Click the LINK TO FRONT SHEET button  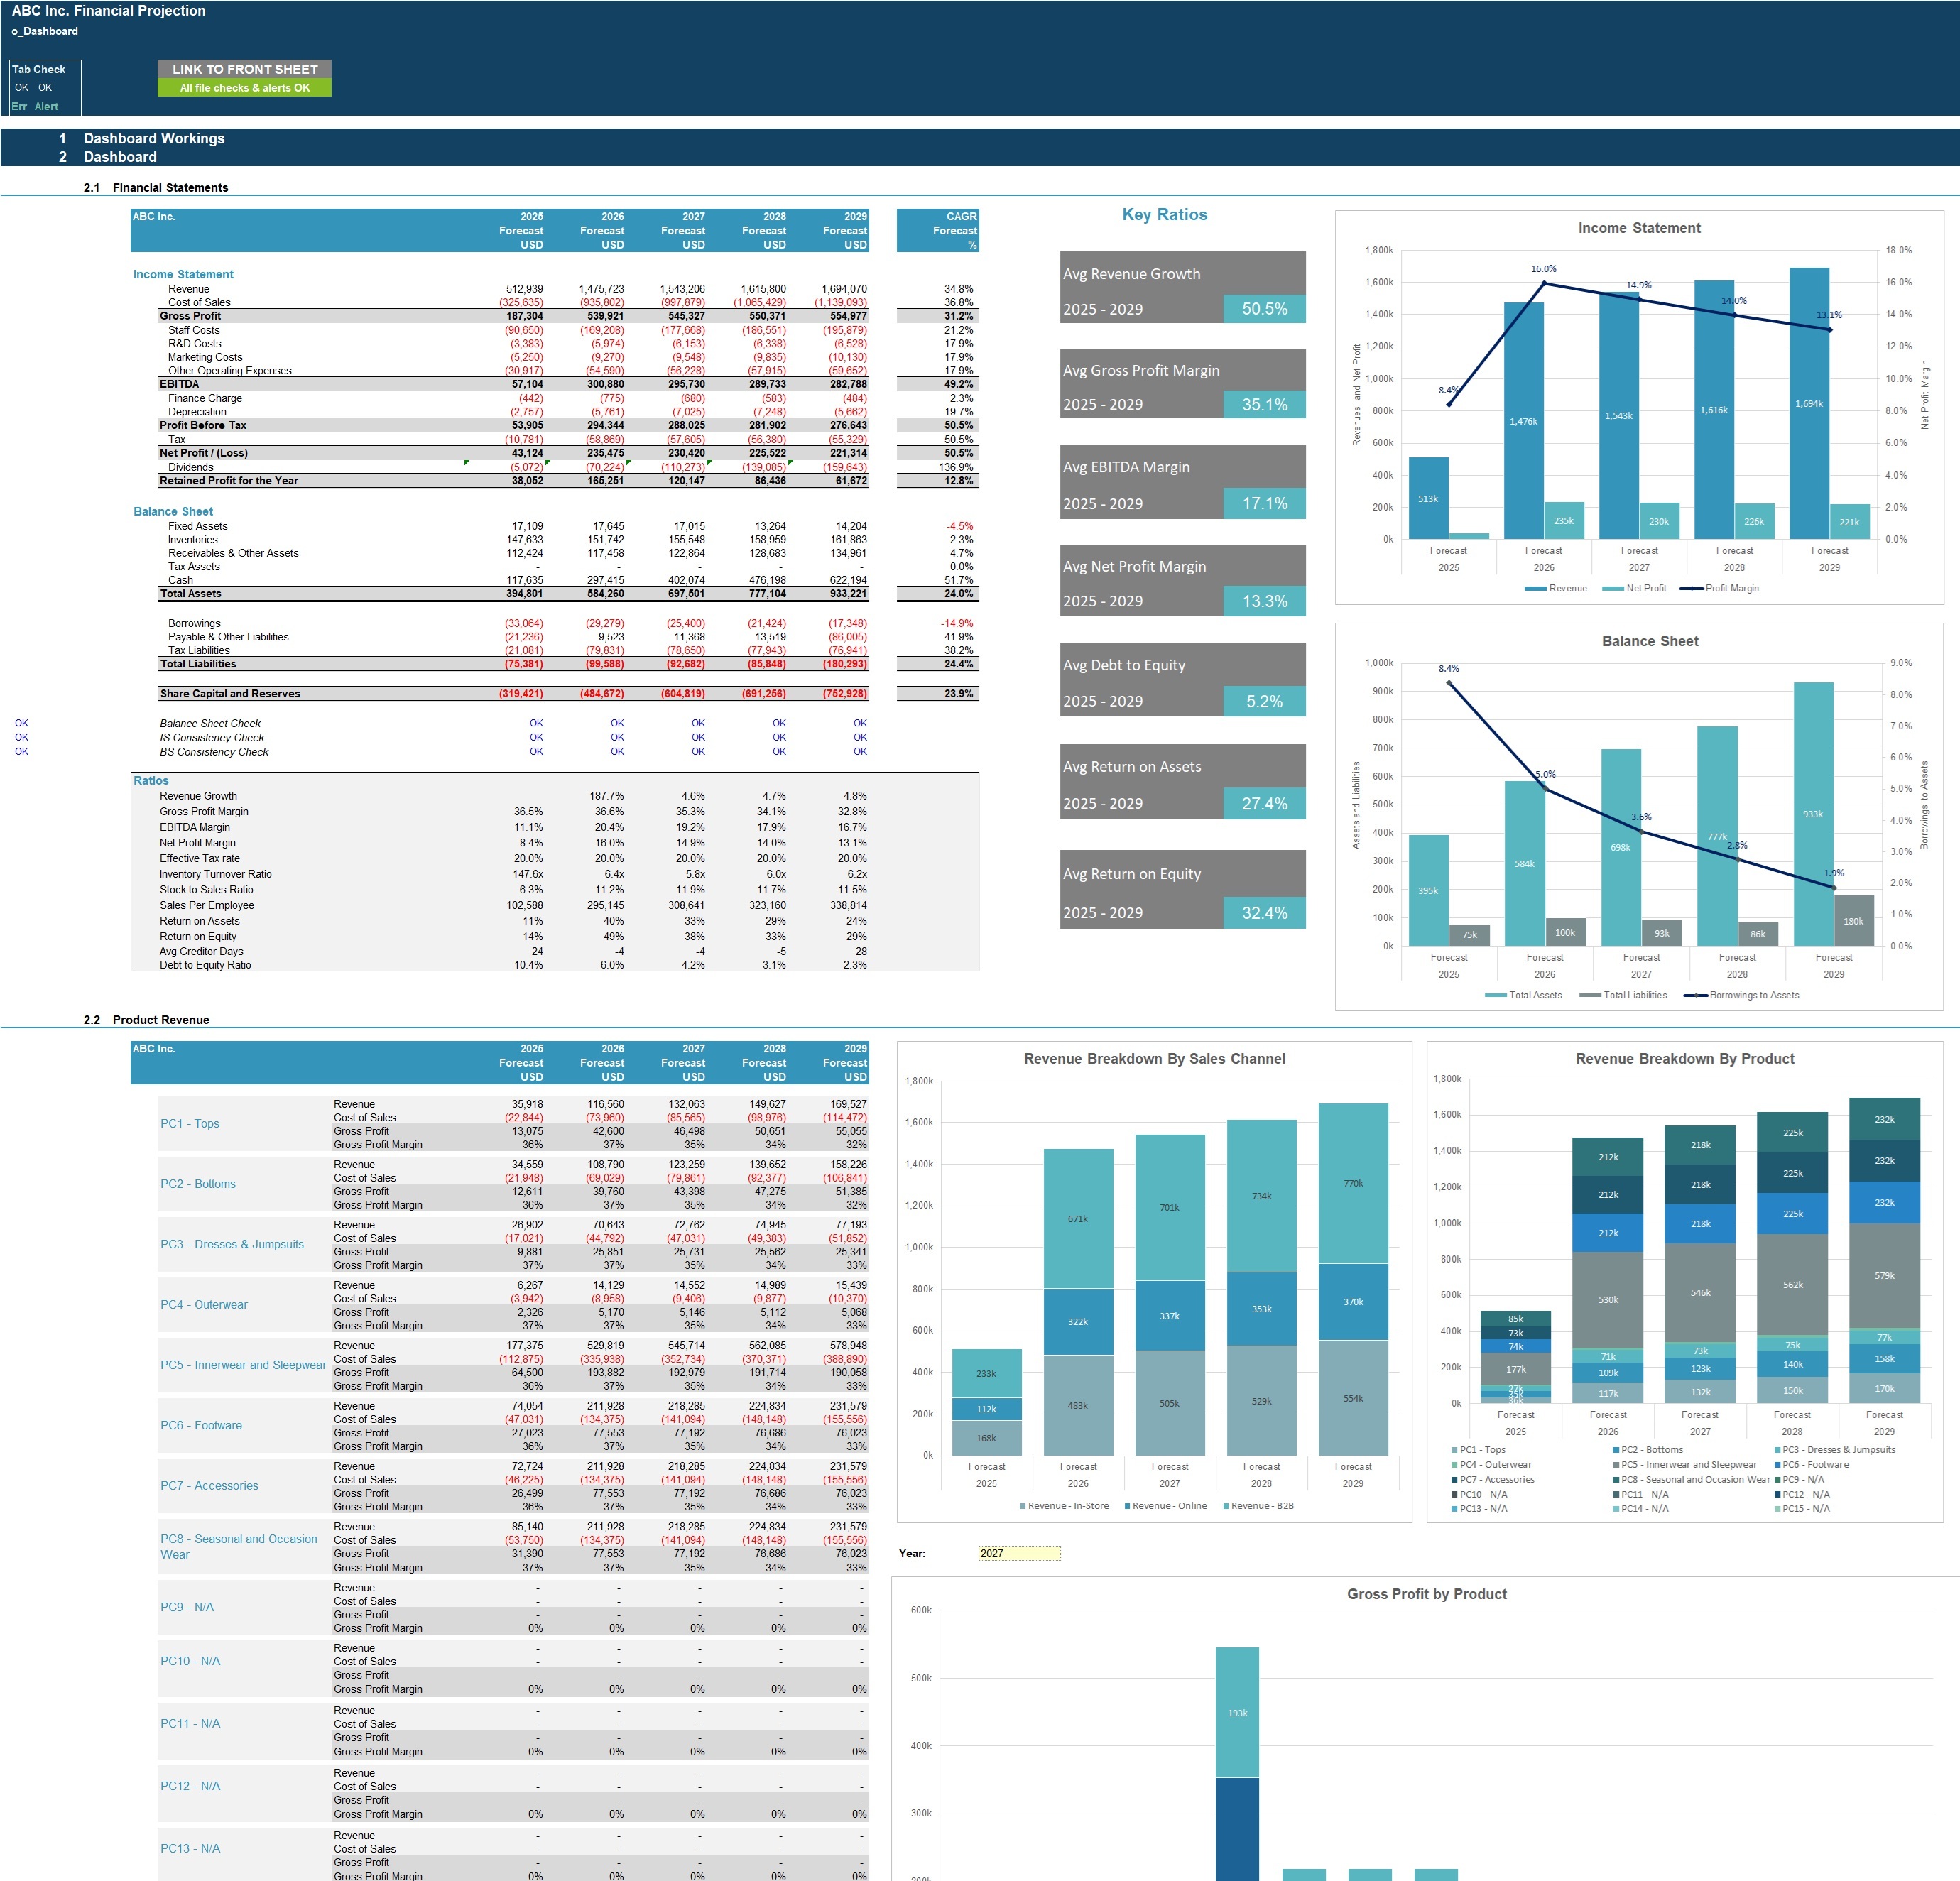(244, 69)
